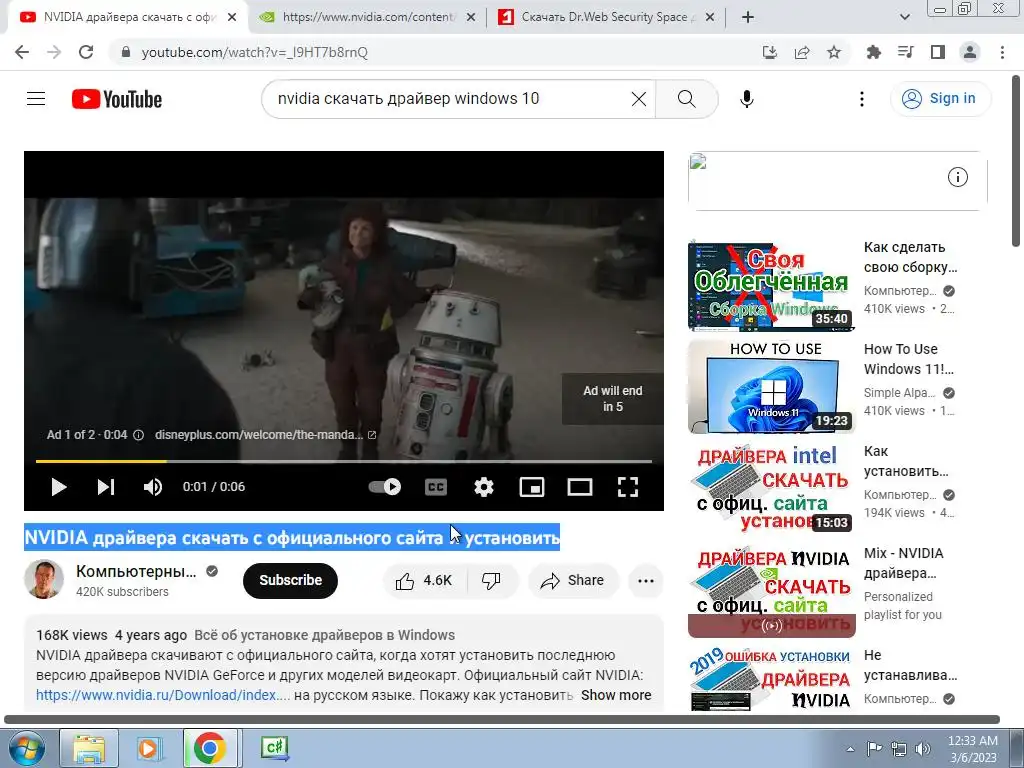Click the Subscribe button

(x=291, y=580)
